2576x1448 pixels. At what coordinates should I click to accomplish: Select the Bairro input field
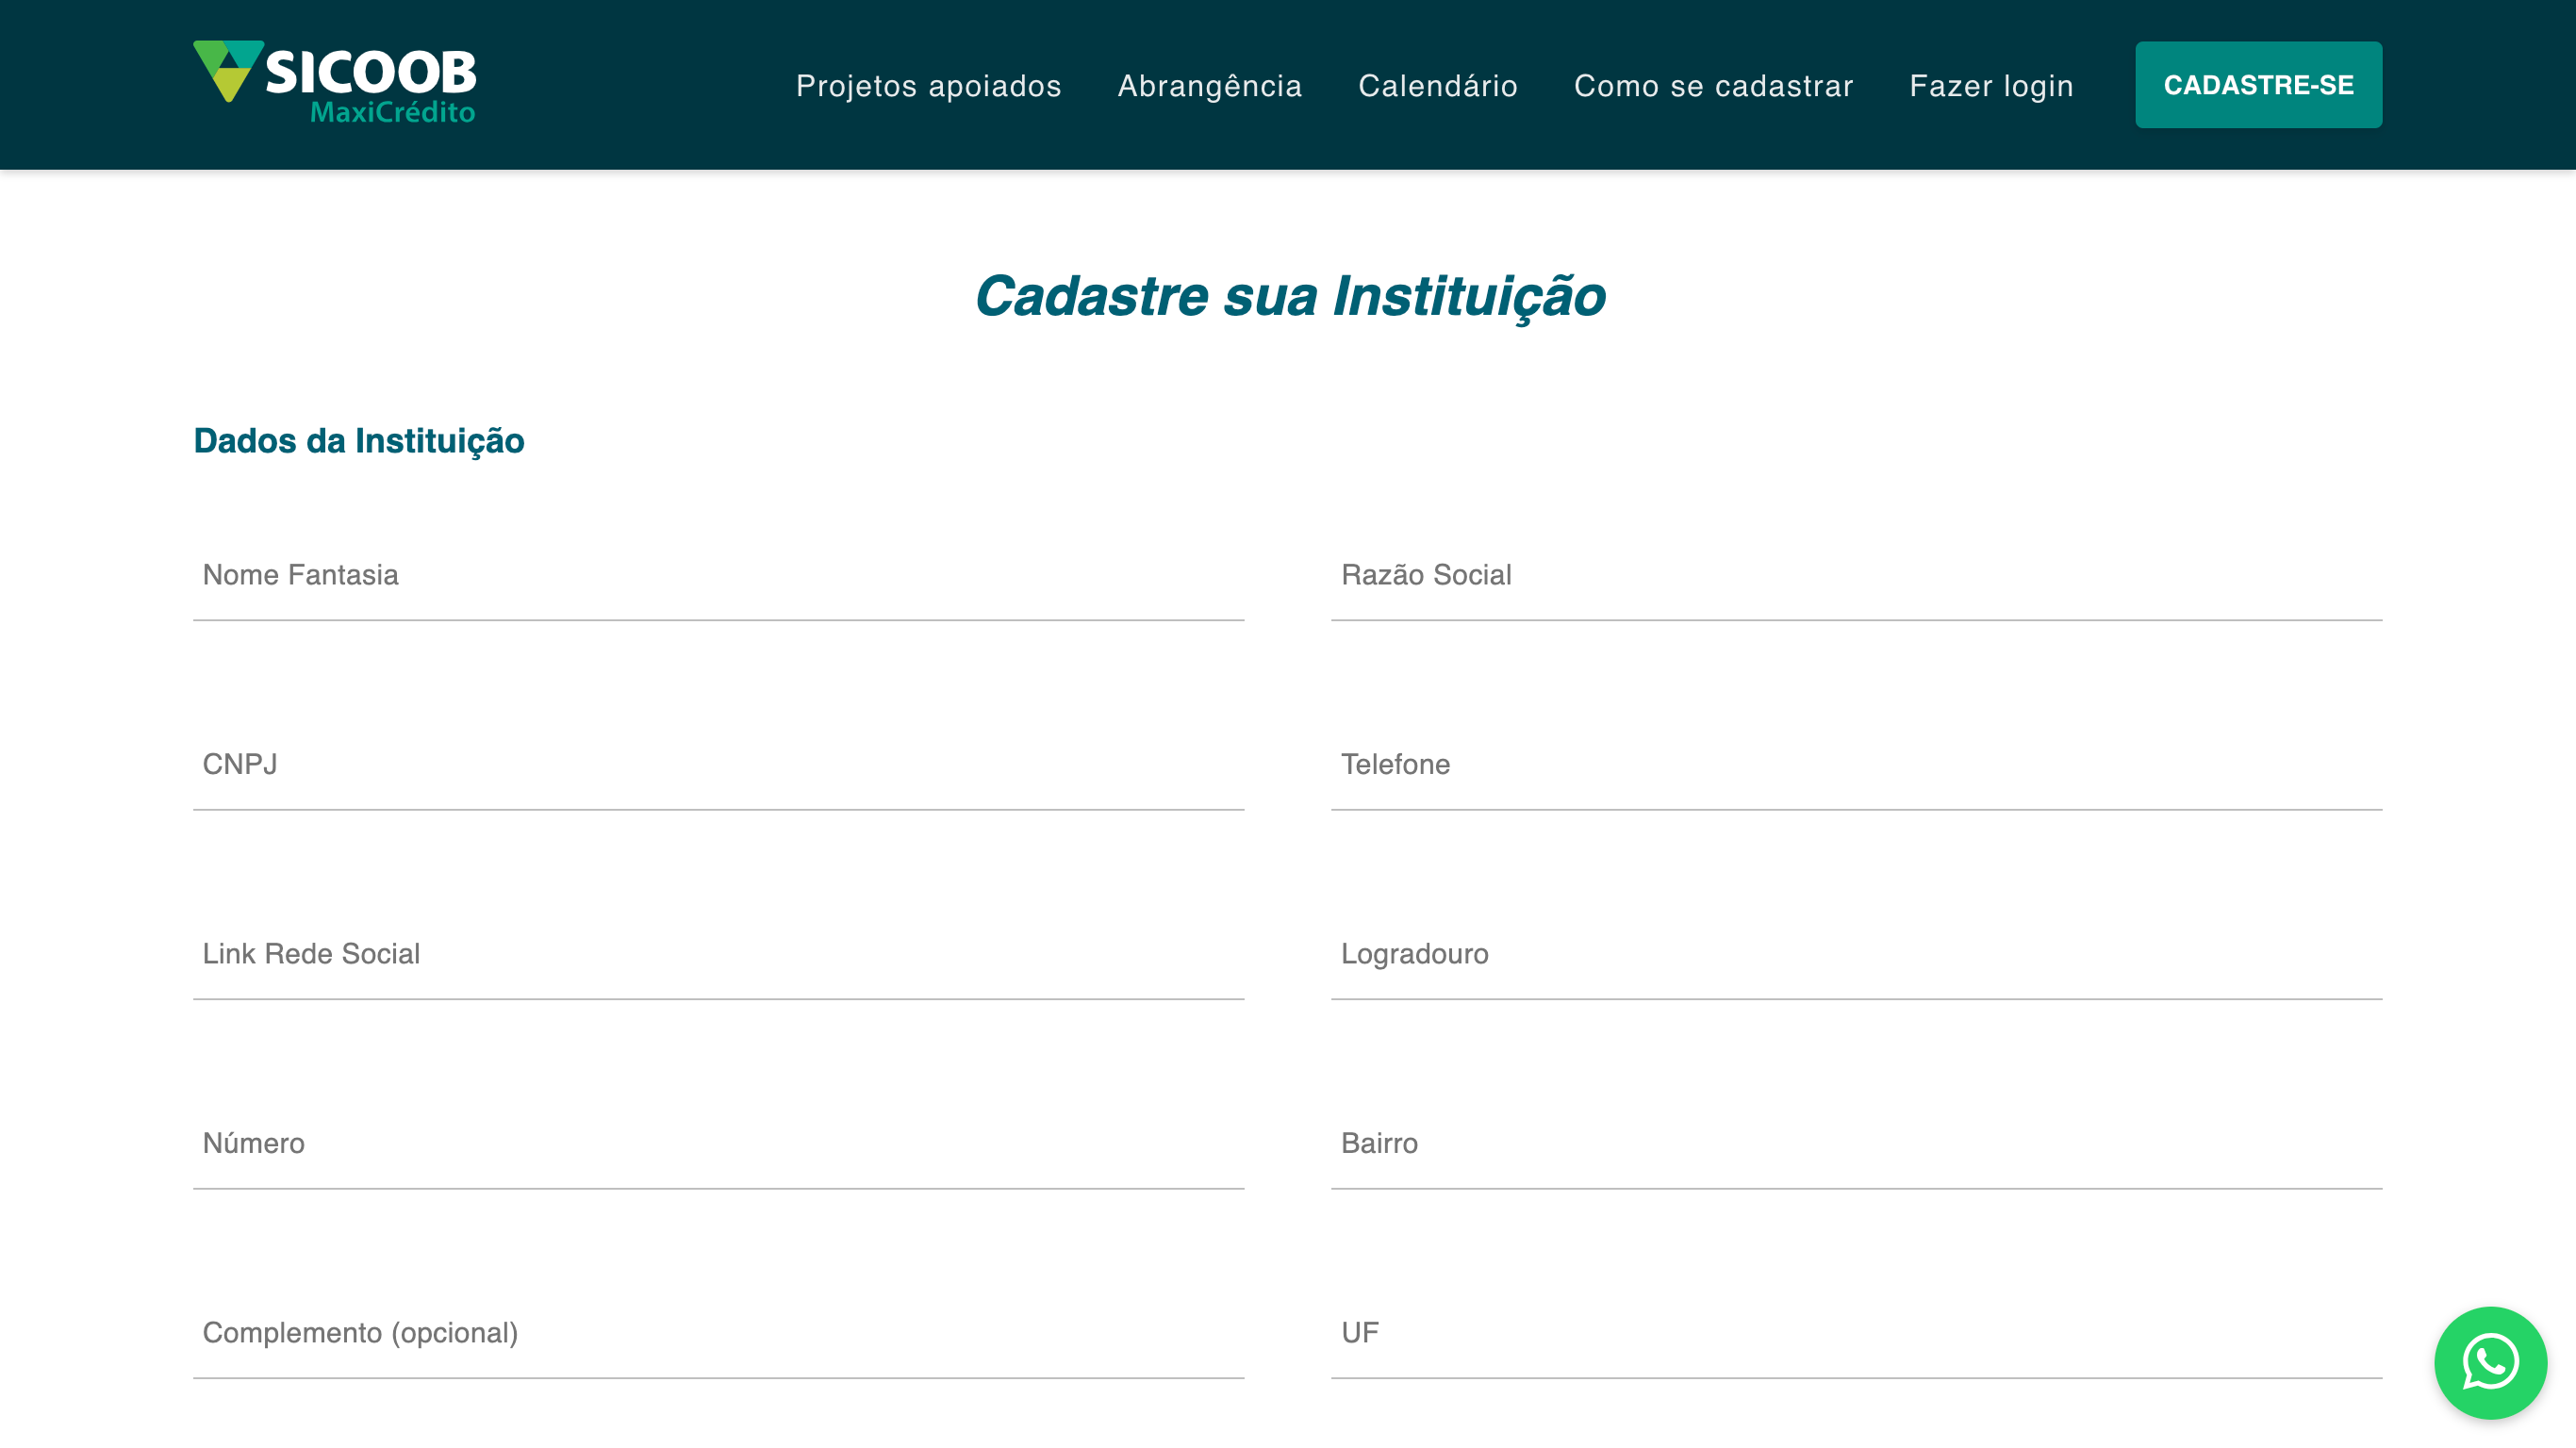(1856, 1144)
